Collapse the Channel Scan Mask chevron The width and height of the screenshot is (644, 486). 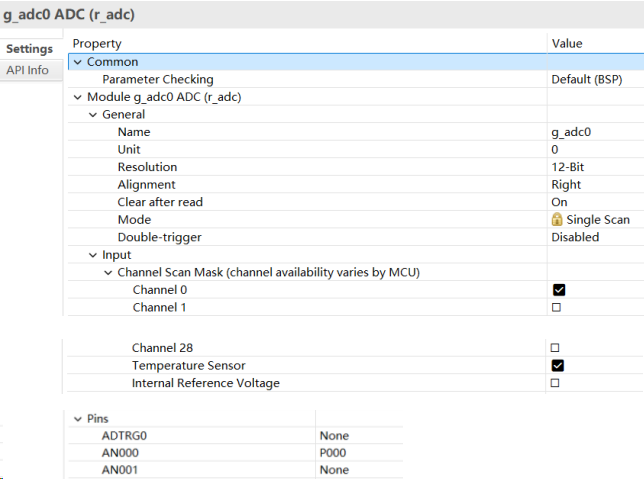[108, 273]
